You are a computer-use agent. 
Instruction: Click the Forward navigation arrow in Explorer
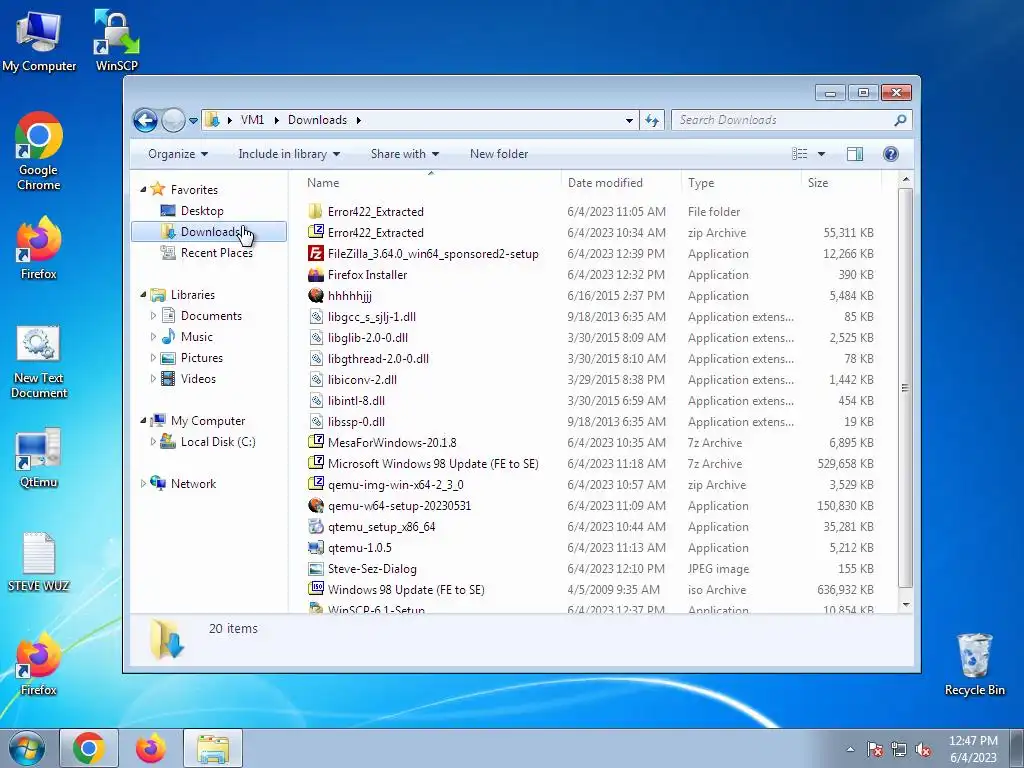click(x=173, y=120)
